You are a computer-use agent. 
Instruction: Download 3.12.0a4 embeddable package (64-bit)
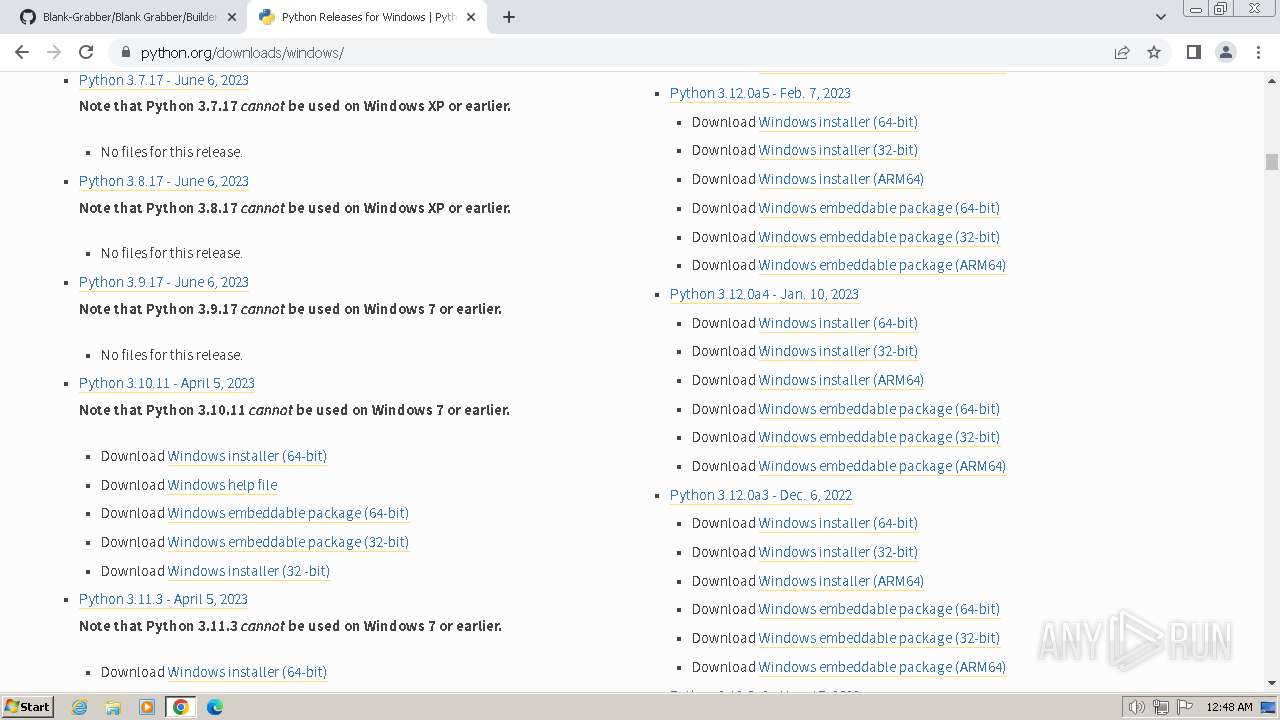[879, 409]
